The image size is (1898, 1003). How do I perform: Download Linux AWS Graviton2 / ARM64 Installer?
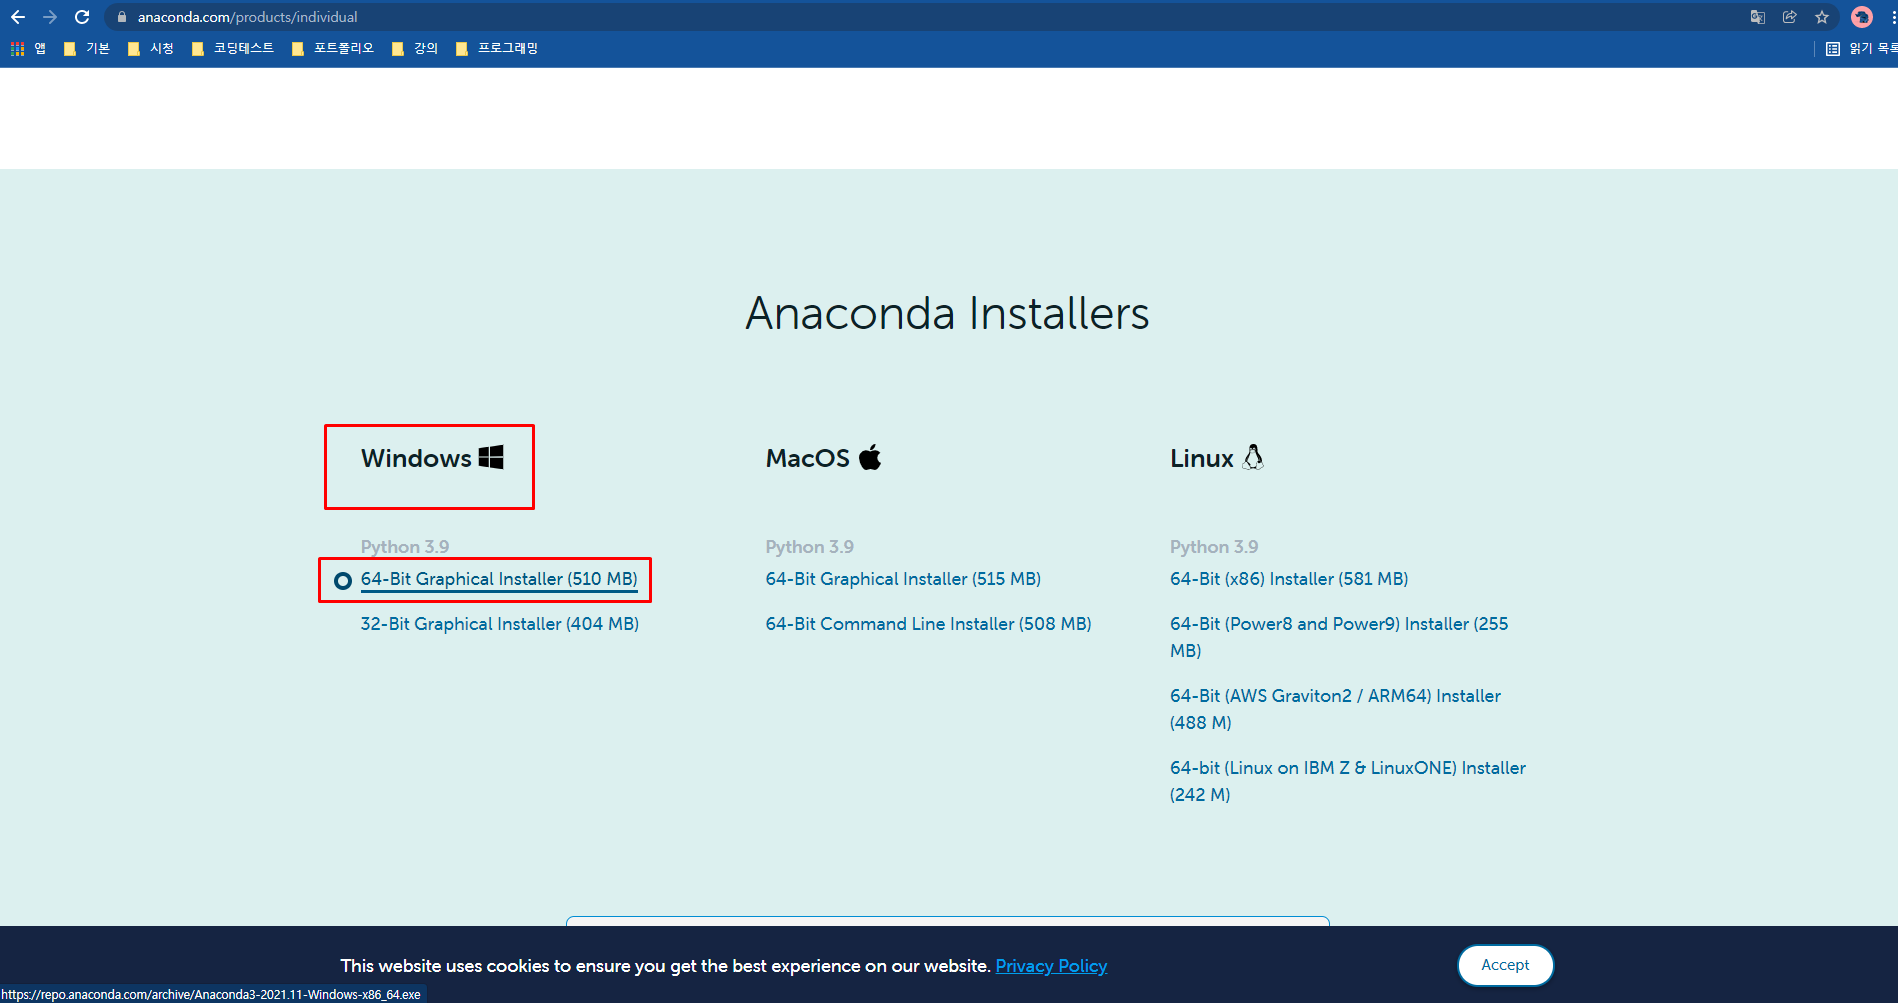pyautogui.click(x=1335, y=709)
